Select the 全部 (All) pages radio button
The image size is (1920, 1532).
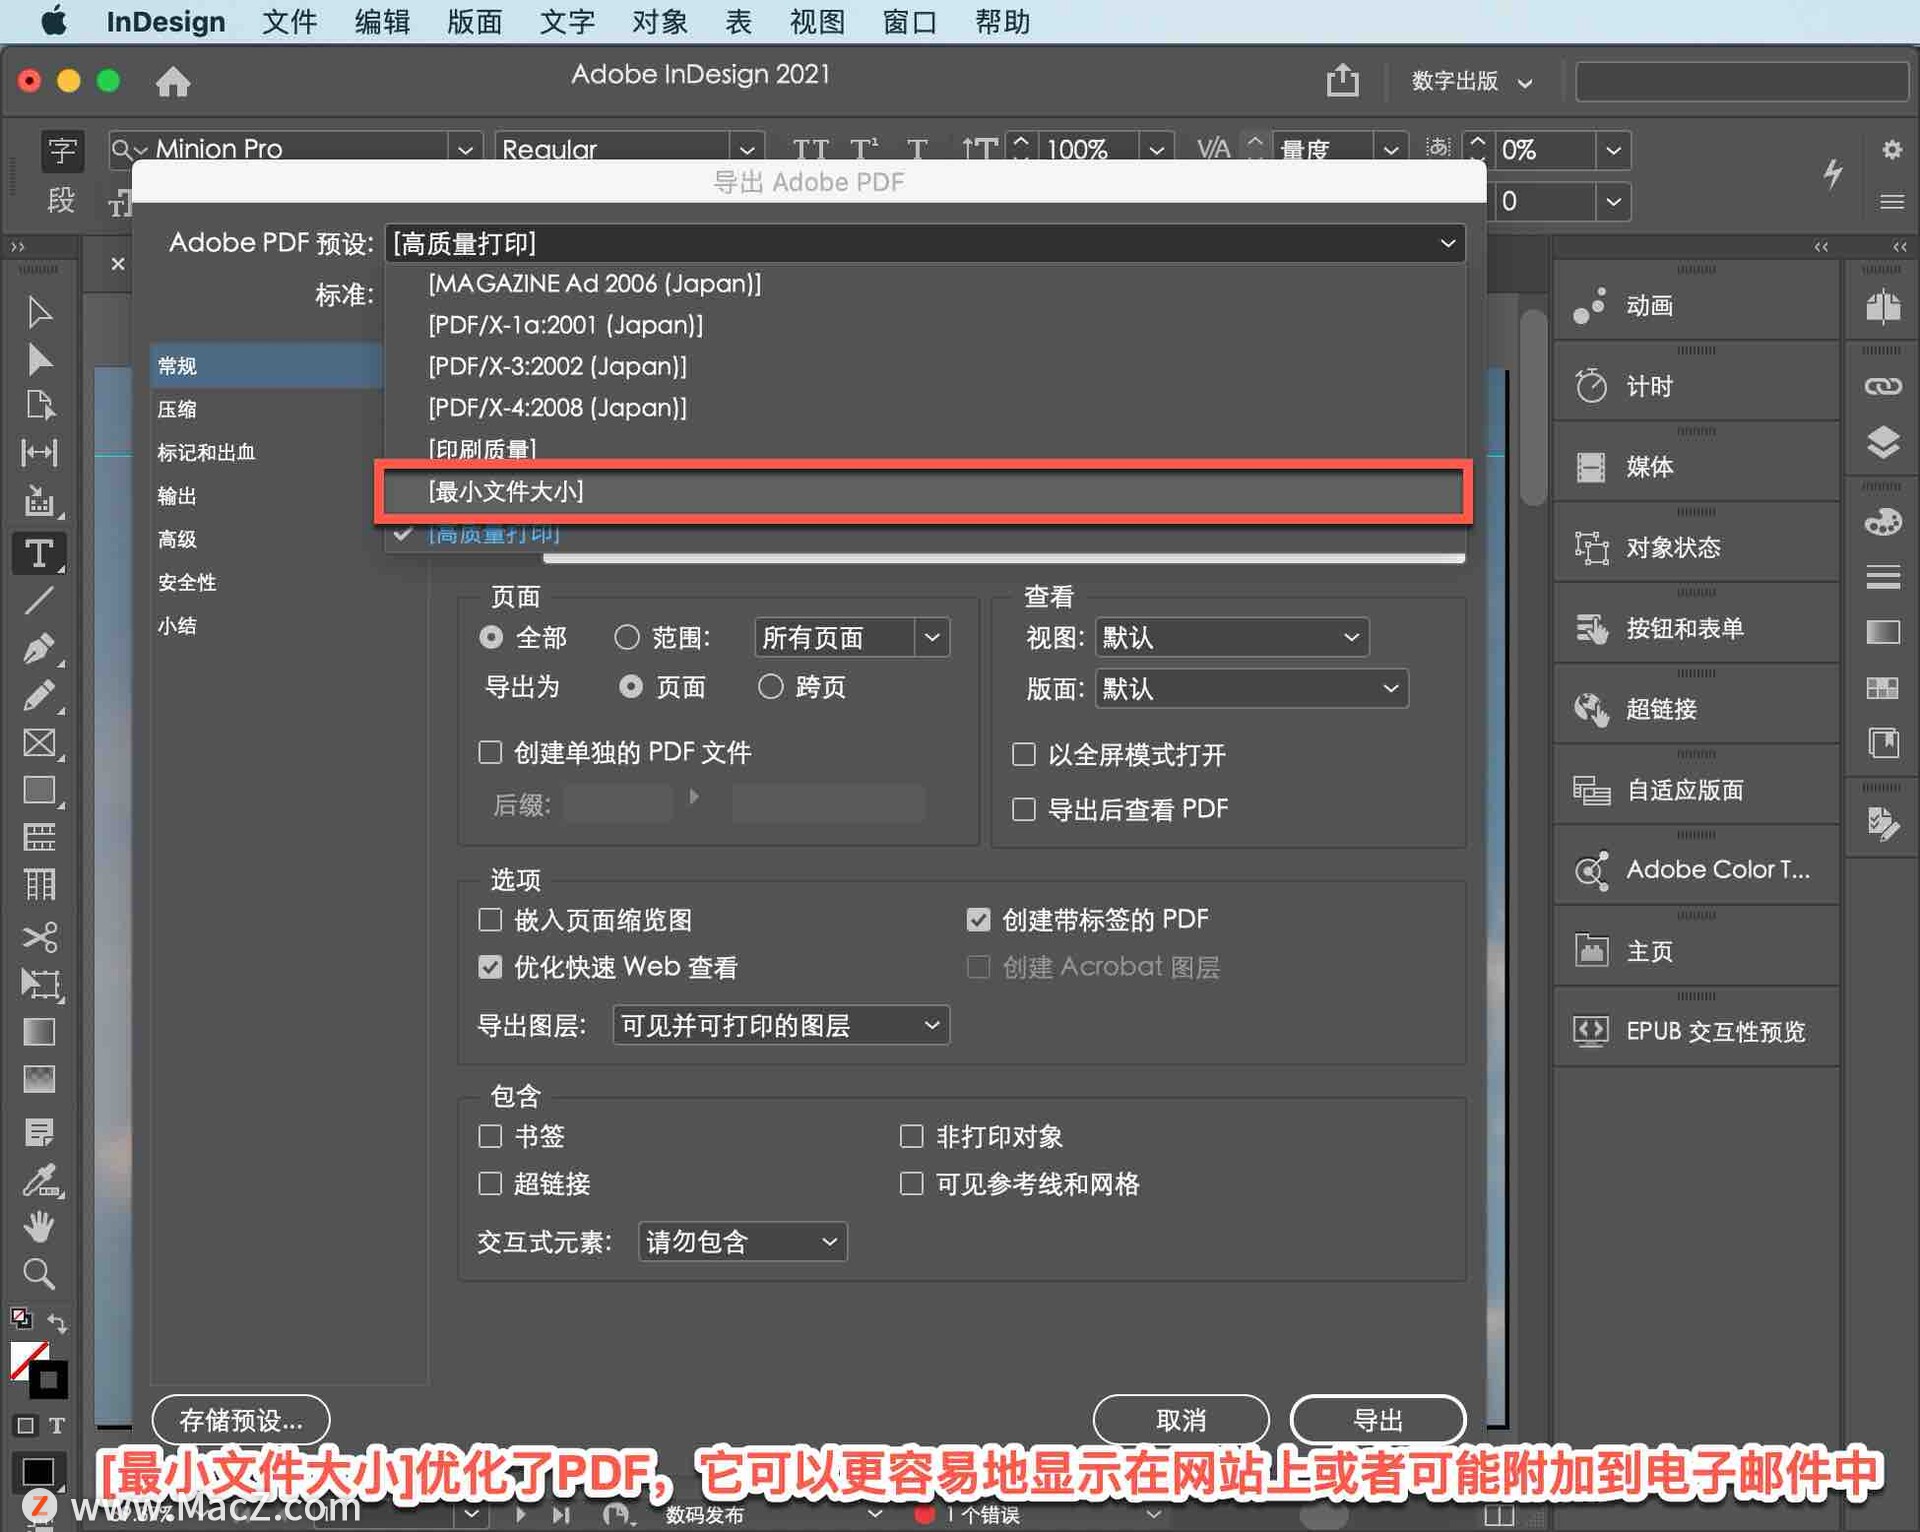pyautogui.click(x=491, y=637)
